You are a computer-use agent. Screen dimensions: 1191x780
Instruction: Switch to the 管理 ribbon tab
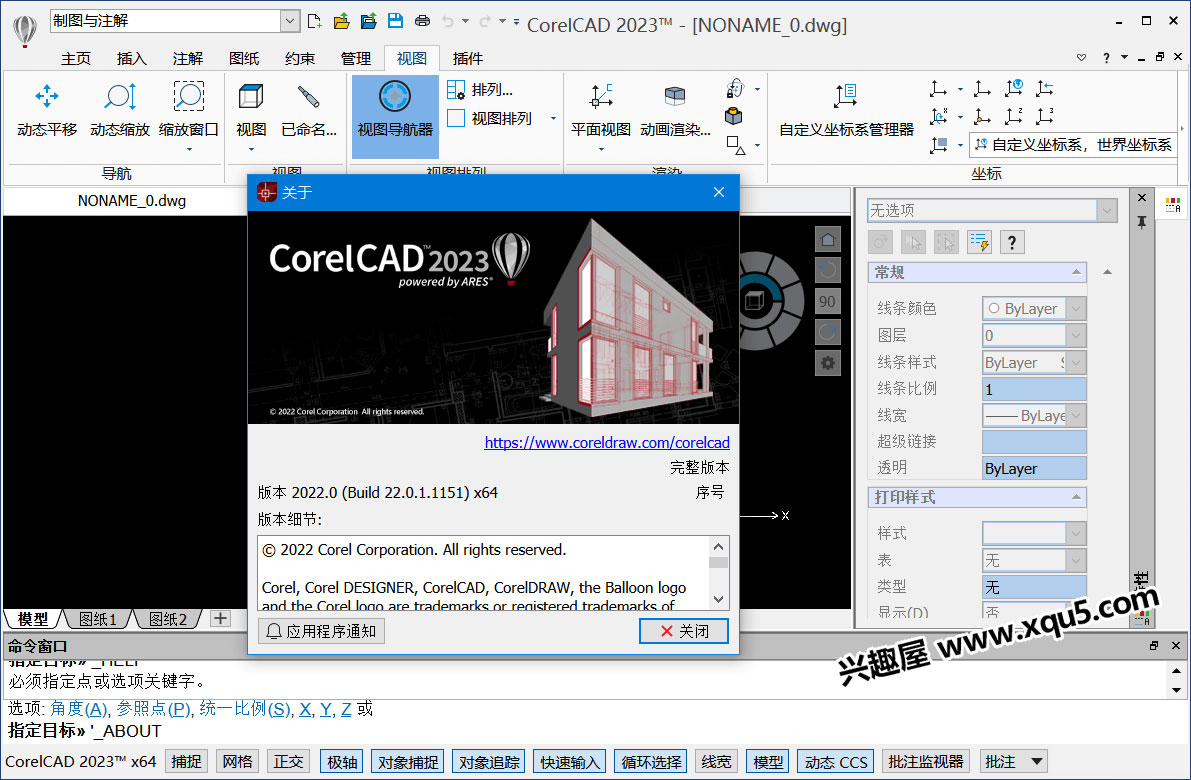(x=355, y=58)
